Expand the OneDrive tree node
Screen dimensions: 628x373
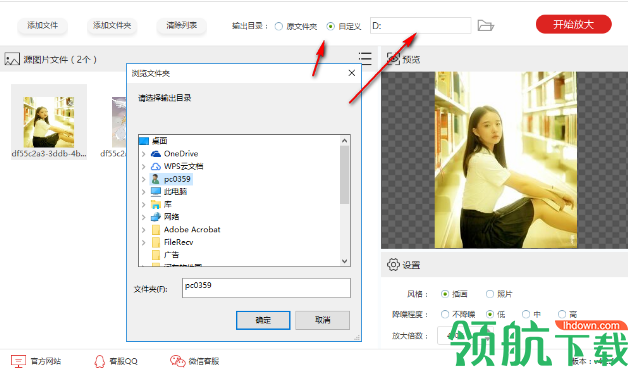click(x=143, y=154)
